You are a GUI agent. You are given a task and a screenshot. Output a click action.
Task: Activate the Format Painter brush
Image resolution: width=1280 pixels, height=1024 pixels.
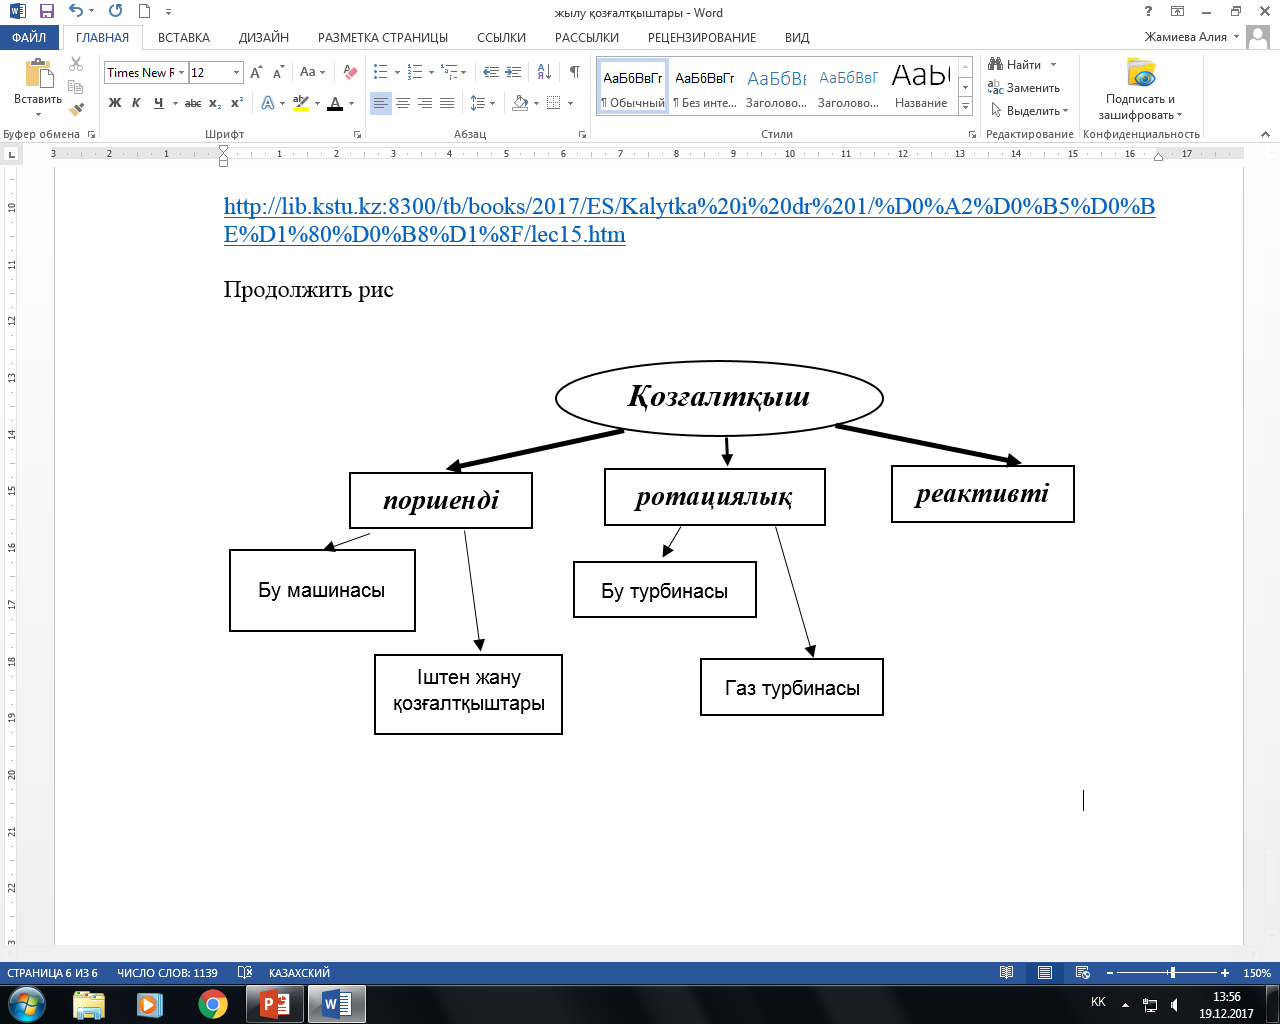pyautogui.click(x=76, y=110)
